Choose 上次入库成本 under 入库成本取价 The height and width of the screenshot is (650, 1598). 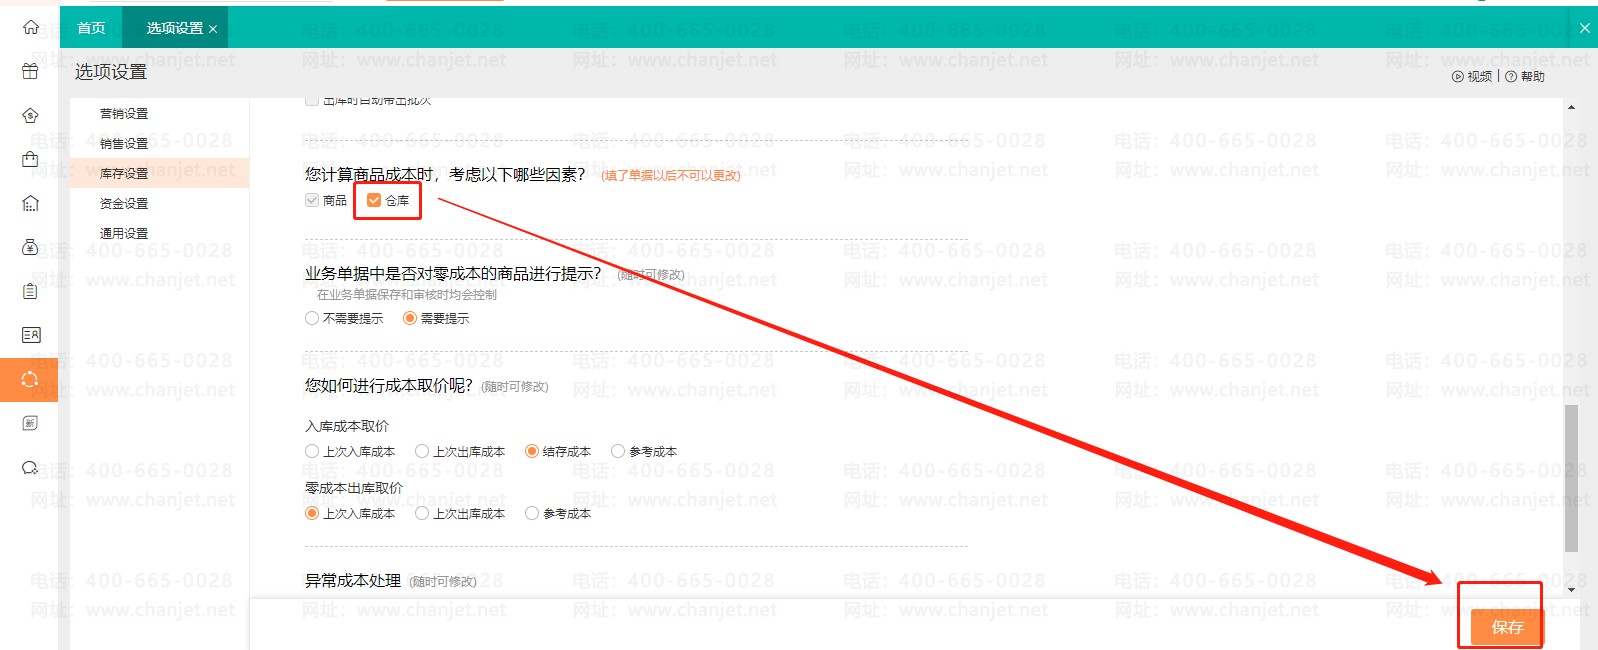(312, 452)
